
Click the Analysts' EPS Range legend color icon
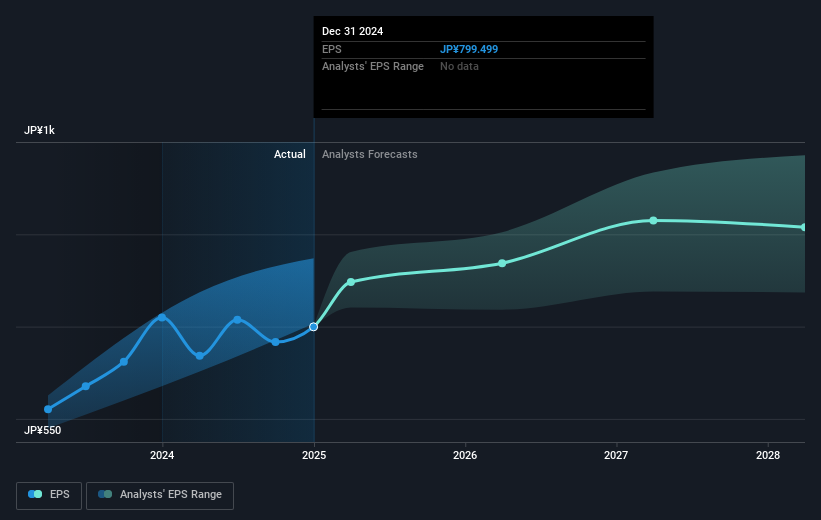click(x=105, y=494)
